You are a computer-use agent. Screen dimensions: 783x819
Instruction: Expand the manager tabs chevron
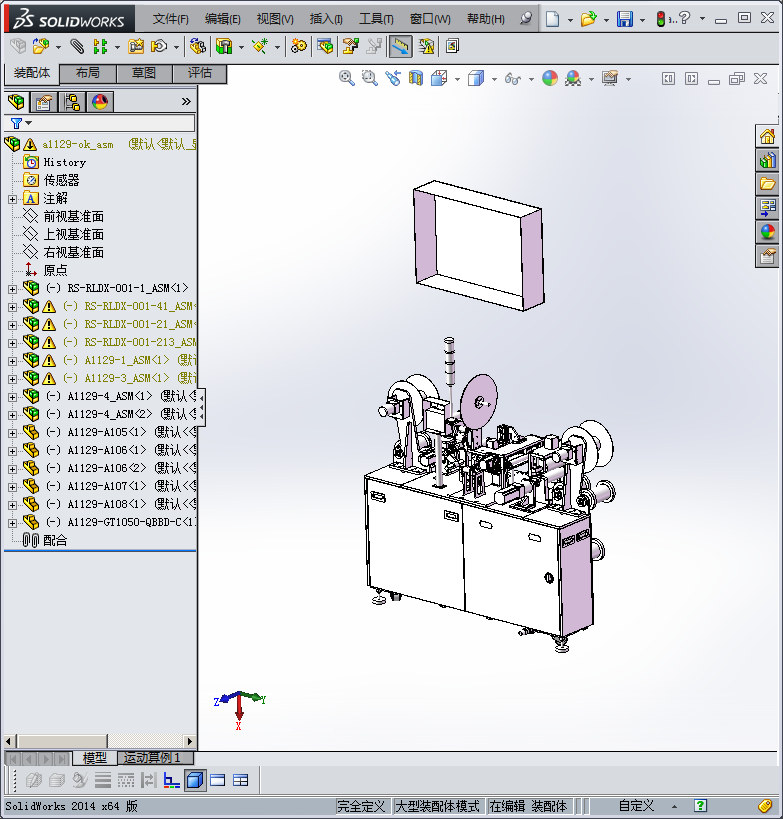[186, 102]
